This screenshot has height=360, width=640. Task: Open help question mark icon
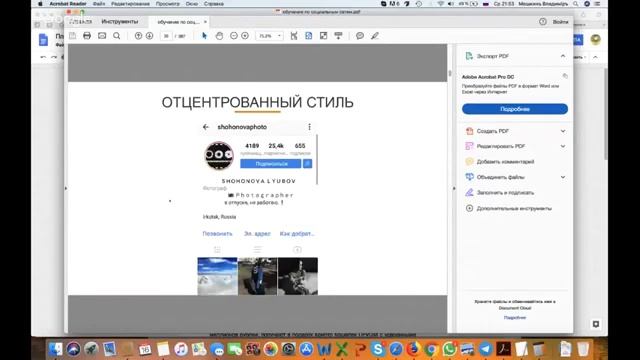542,22
